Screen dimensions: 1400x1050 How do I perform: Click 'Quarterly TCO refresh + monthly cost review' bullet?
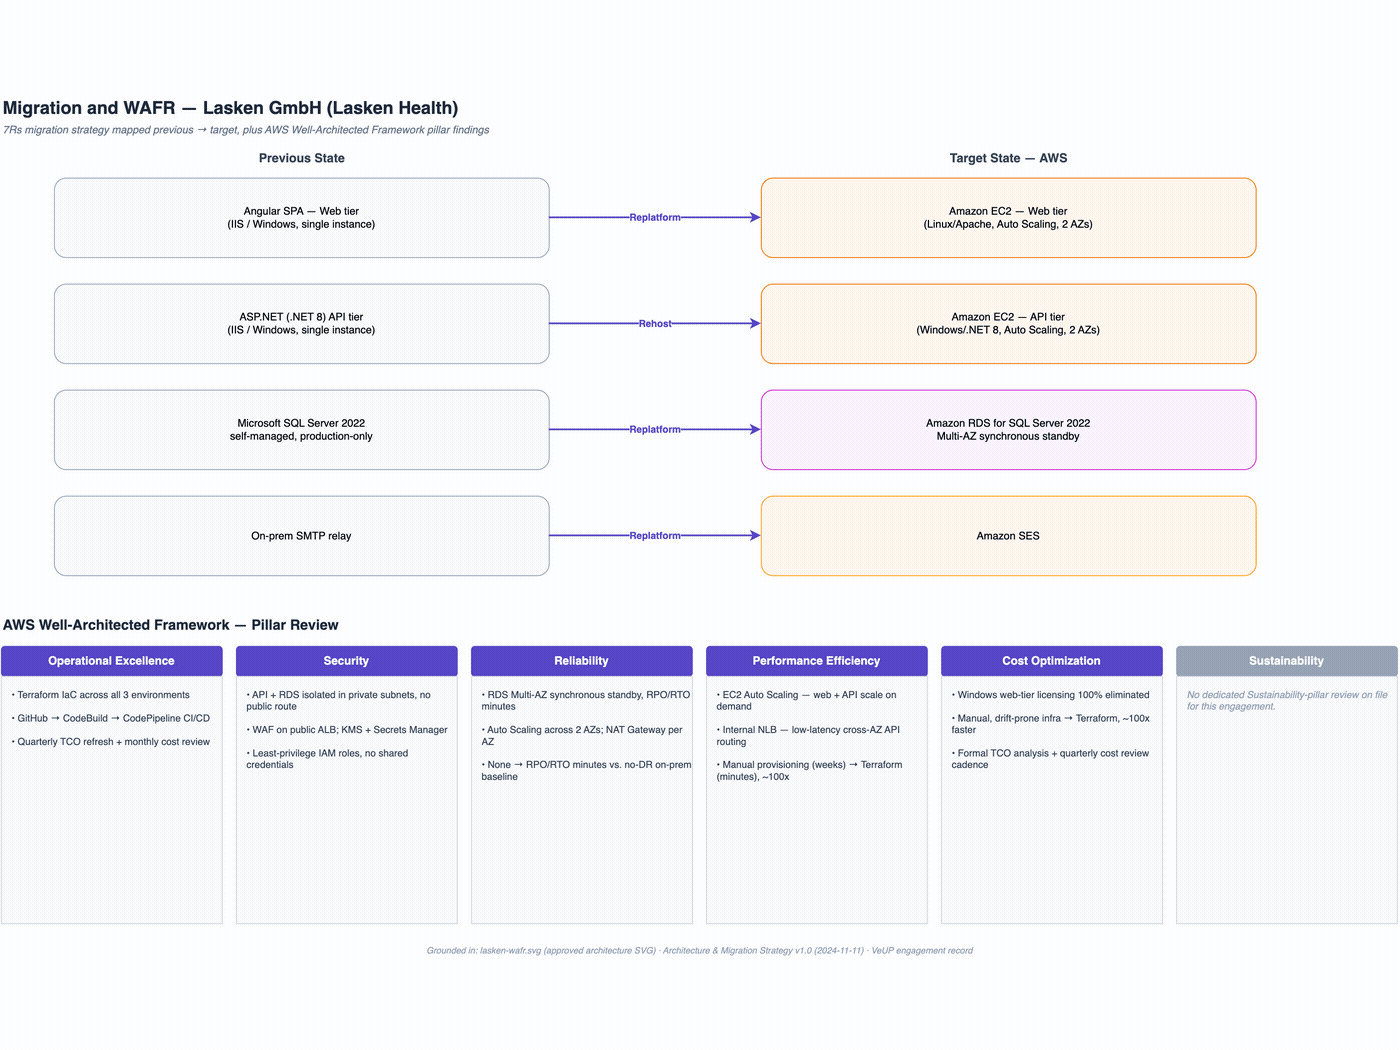pos(111,742)
